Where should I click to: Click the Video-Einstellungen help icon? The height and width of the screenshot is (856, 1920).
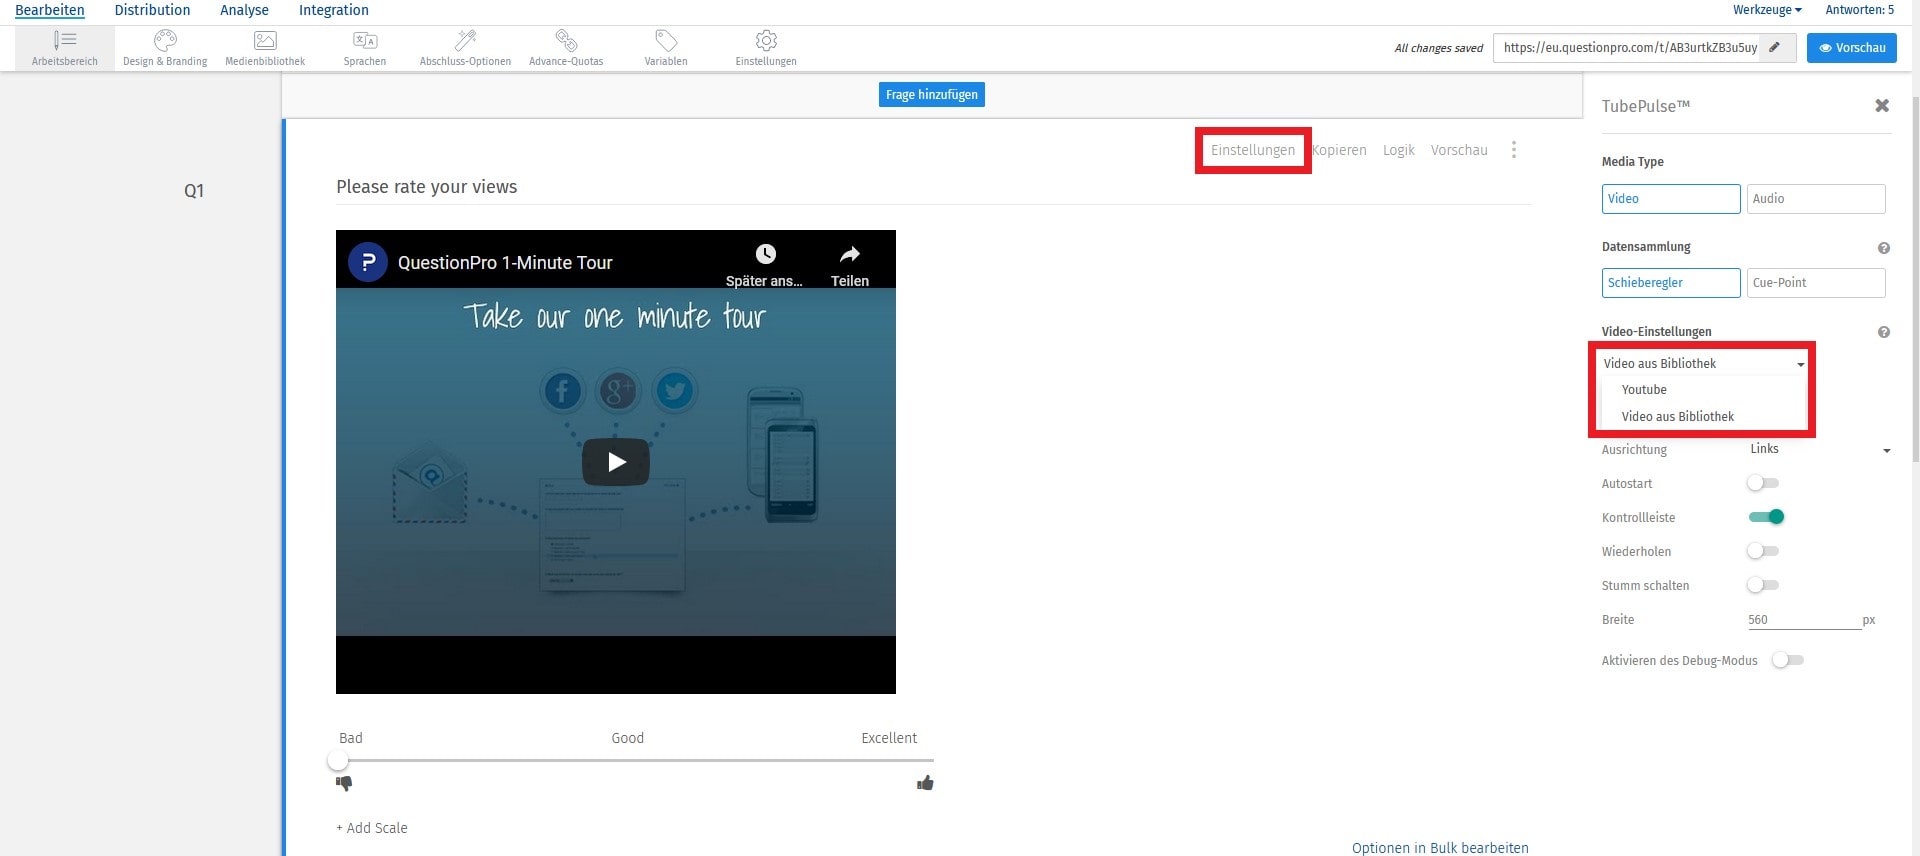[1883, 332]
